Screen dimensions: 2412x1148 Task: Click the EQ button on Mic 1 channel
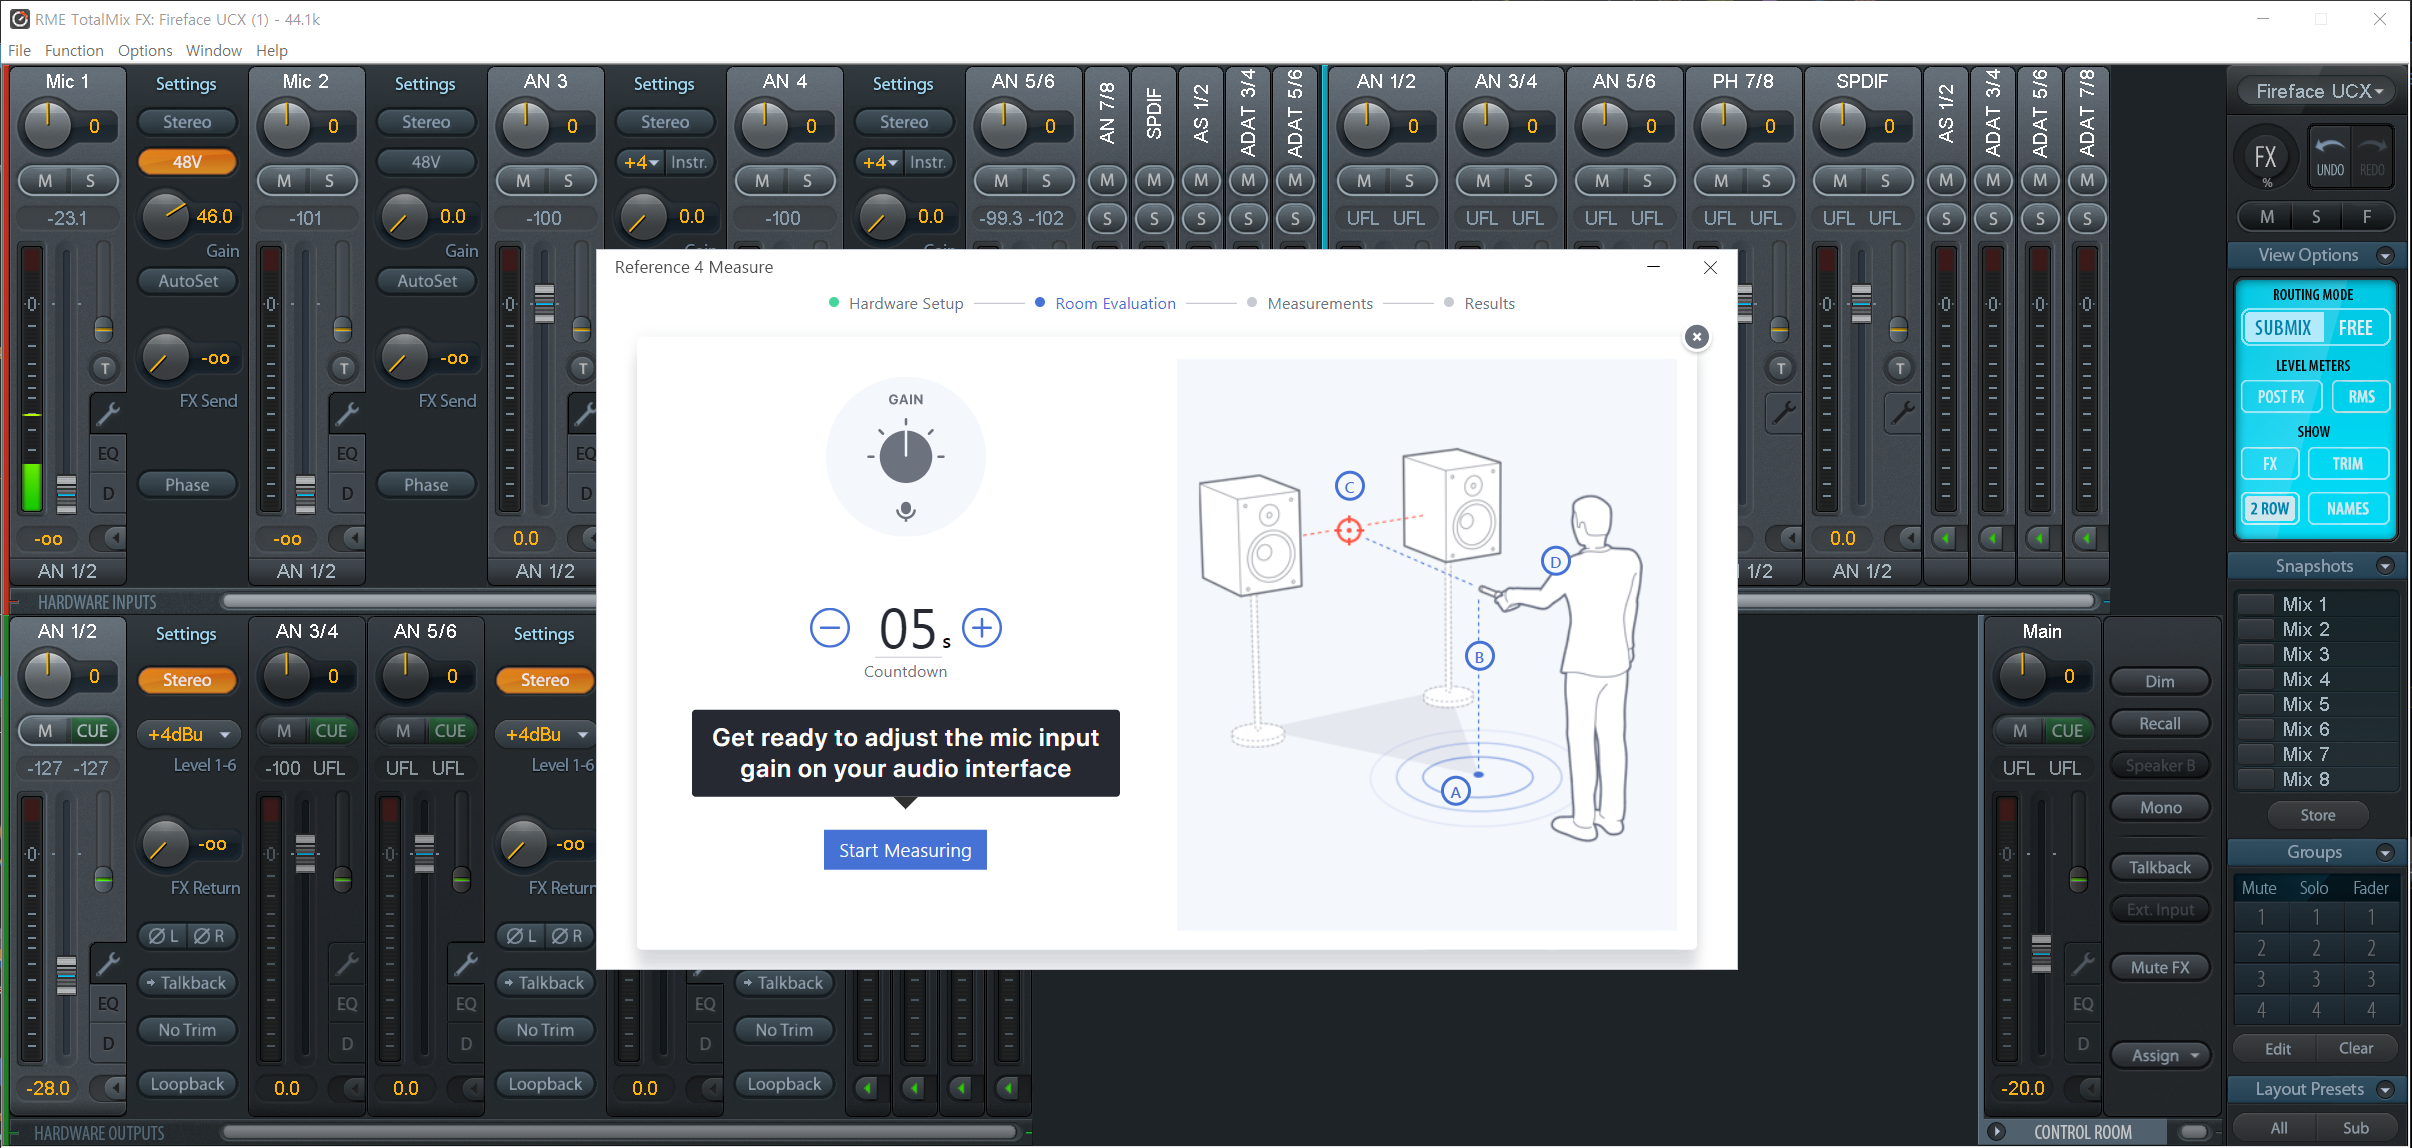pos(107,453)
